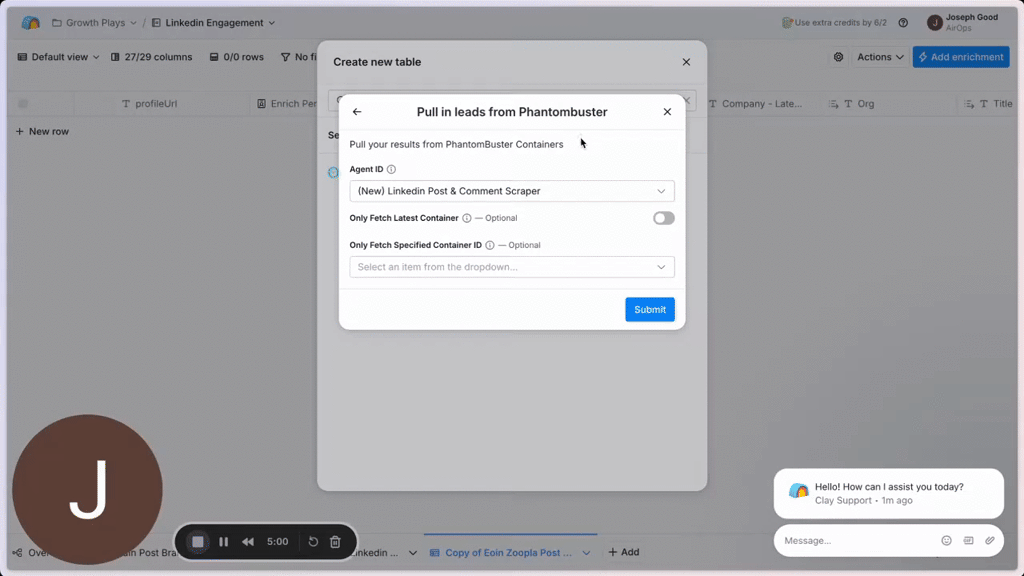This screenshot has height=576, width=1024.
Task: Open table settings gear icon
Action: tap(839, 57)
